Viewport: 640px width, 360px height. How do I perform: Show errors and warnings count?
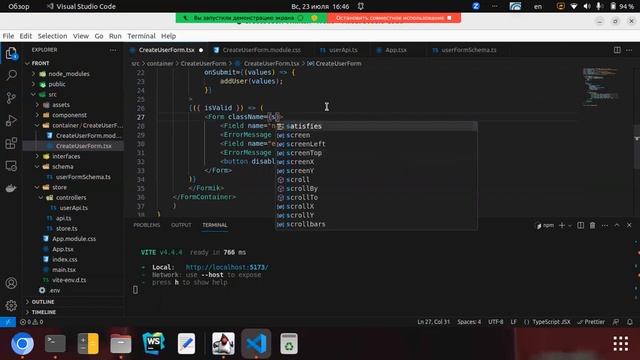point(31,322)
